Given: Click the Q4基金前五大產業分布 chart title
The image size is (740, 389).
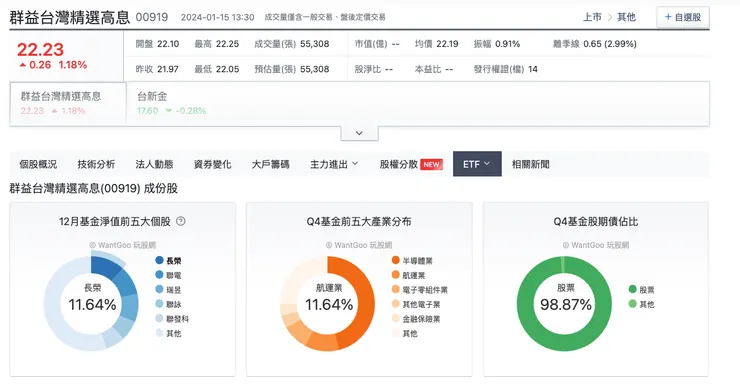Looking at the screenshot, I should pos(359,221).
